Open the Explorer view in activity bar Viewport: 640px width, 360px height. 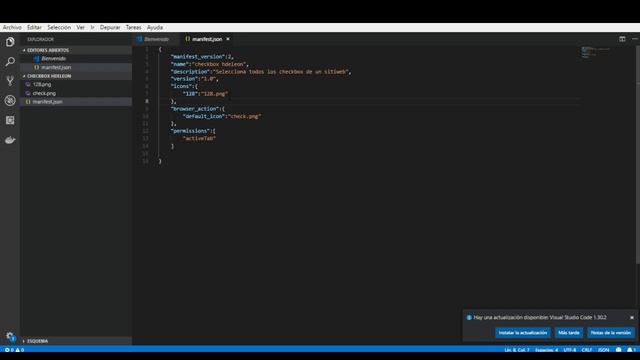tap(10, 42)
